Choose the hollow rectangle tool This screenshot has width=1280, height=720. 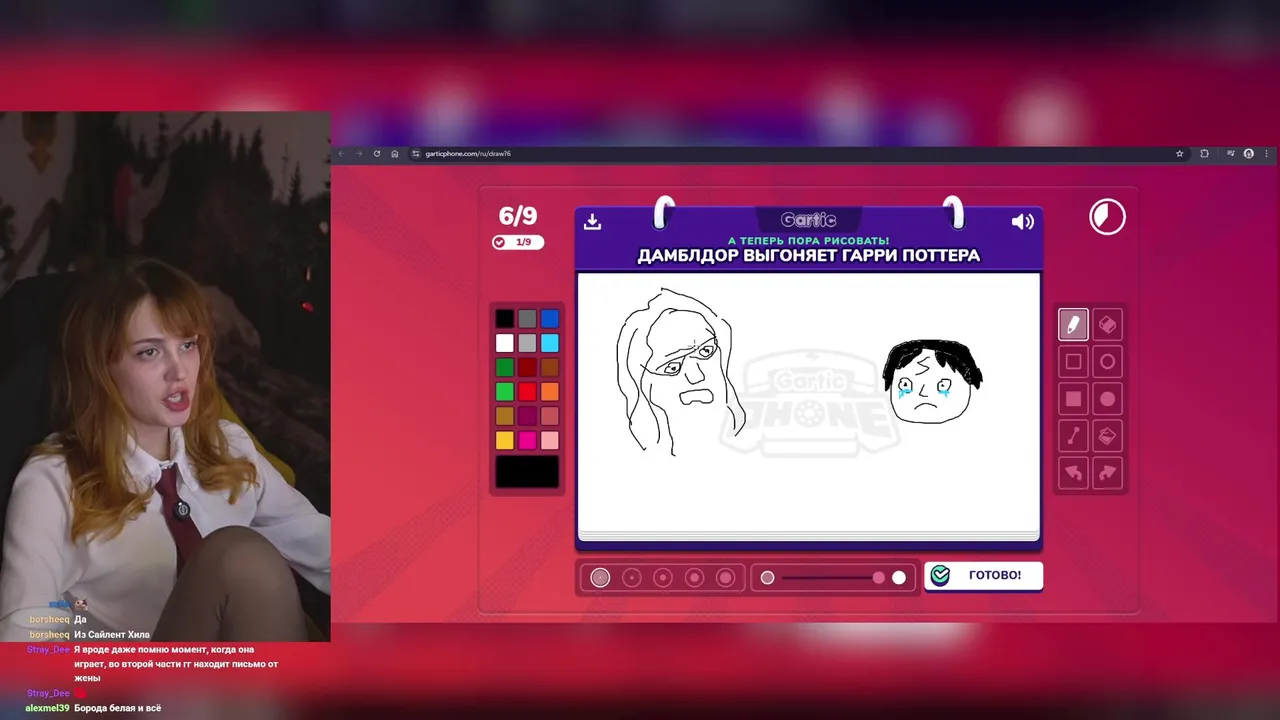[1073, 361]
